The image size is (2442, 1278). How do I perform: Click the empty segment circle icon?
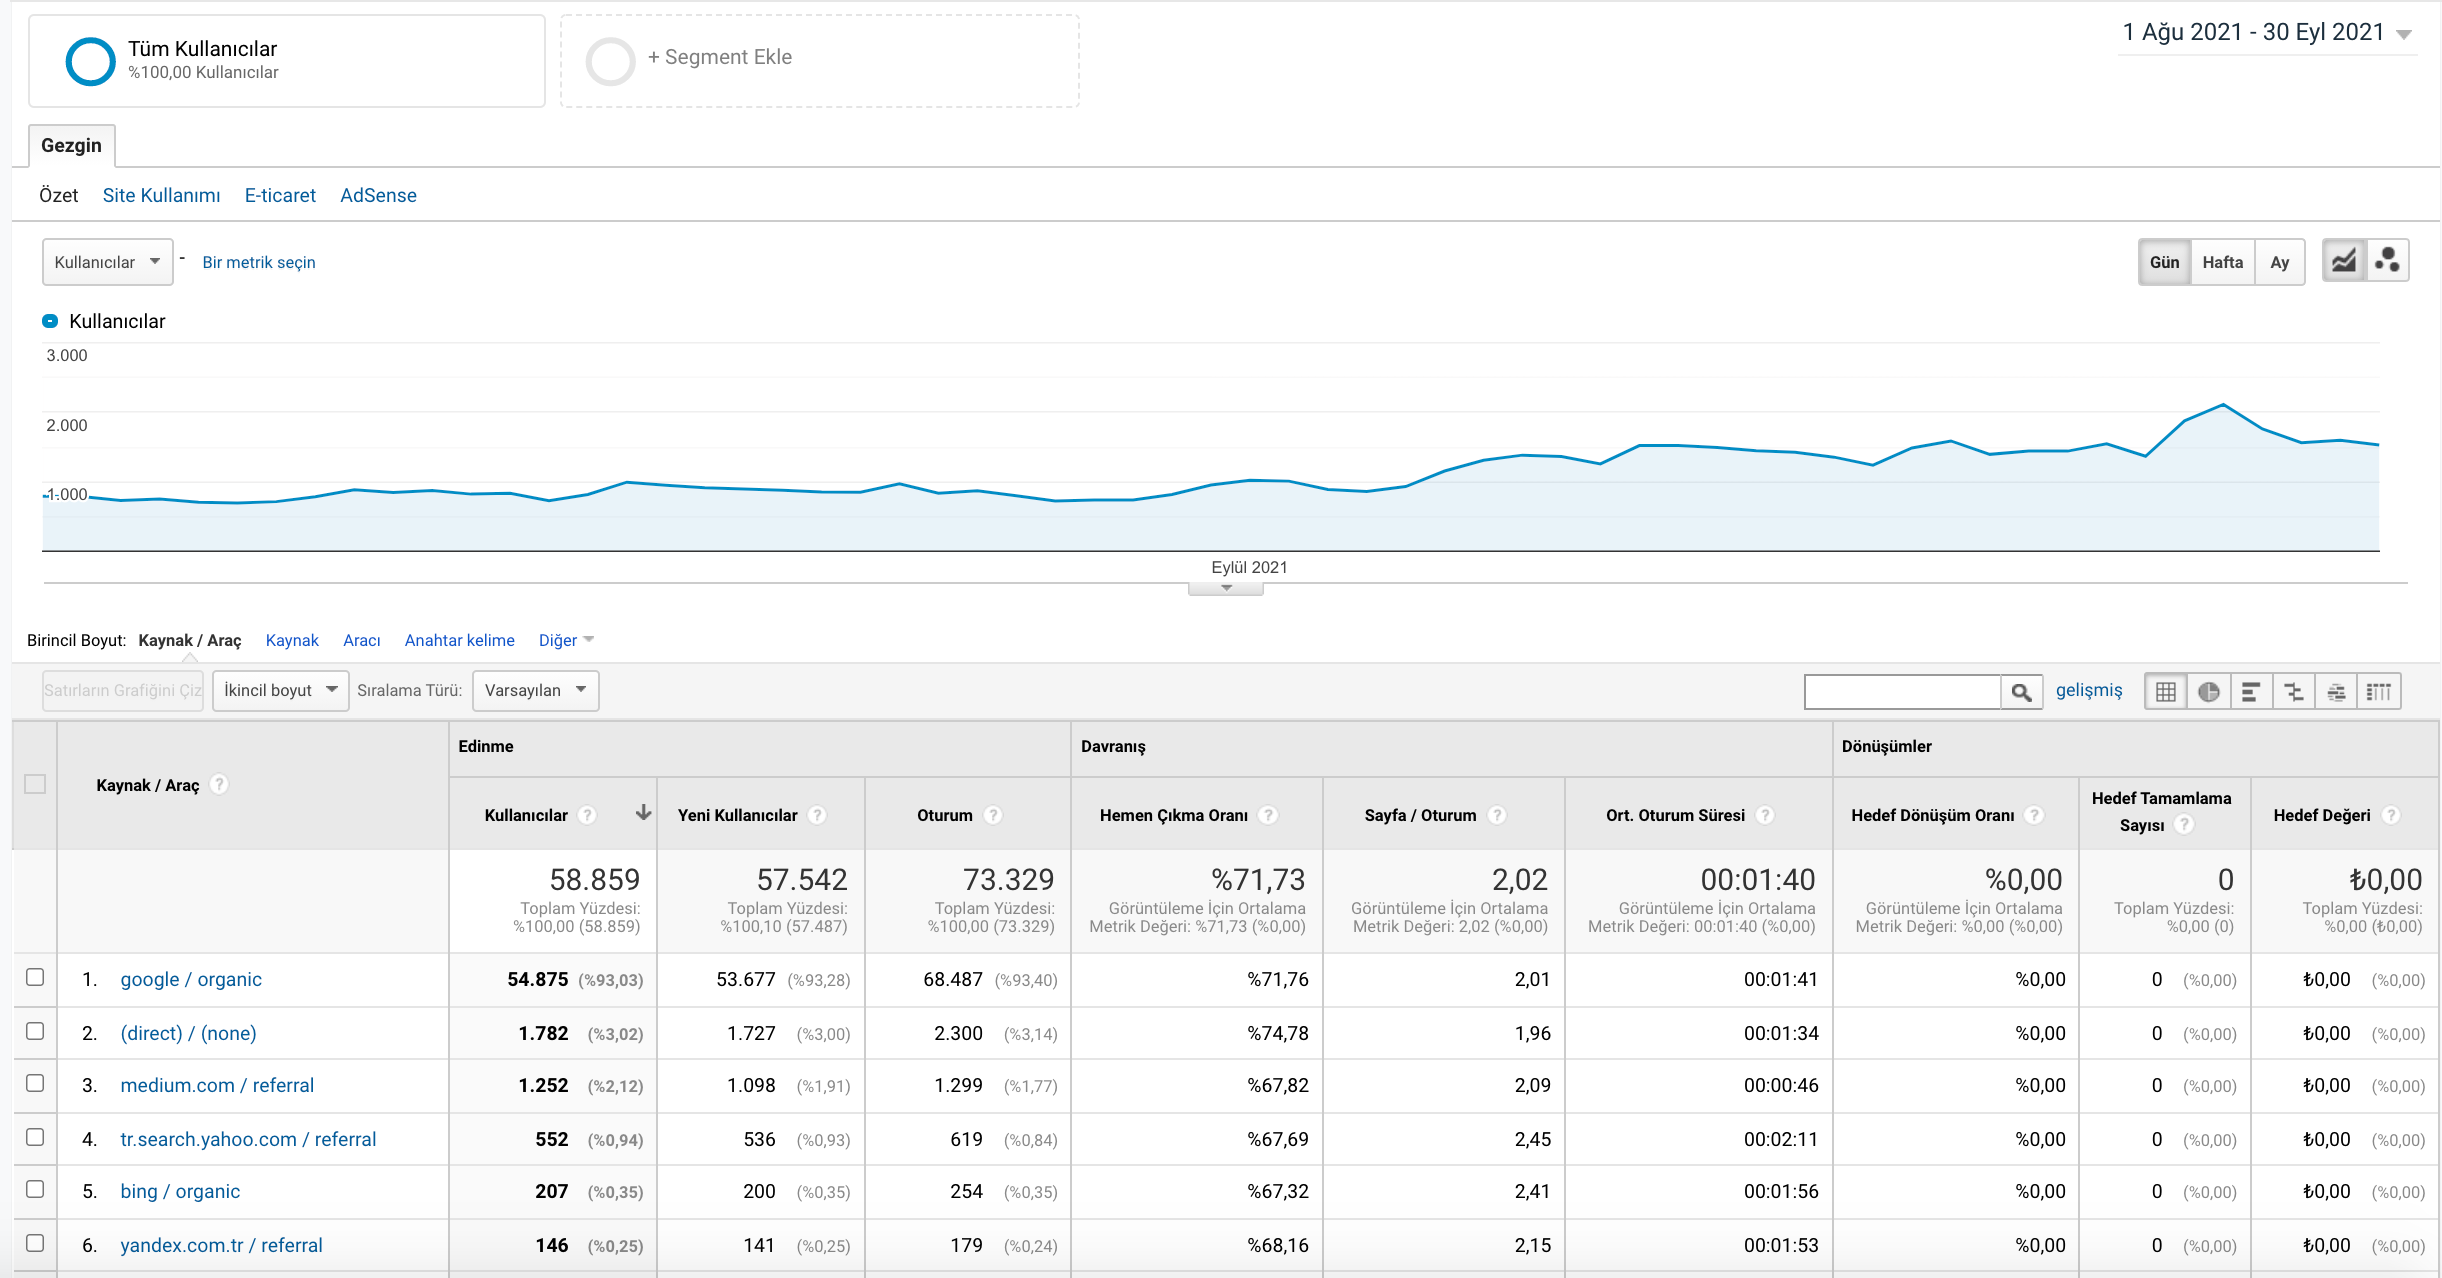coord(610,61)
